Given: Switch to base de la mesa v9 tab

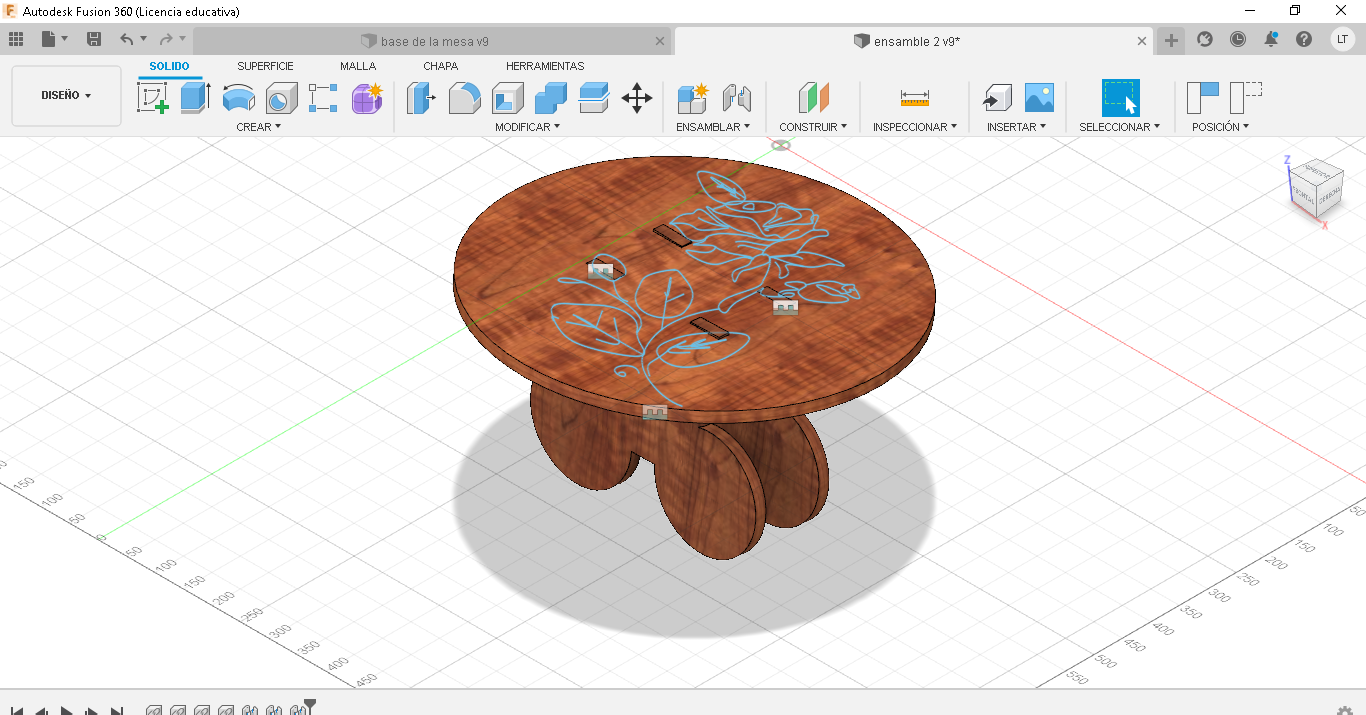Looking at the screenshot, I should click(x=425, y=41).
